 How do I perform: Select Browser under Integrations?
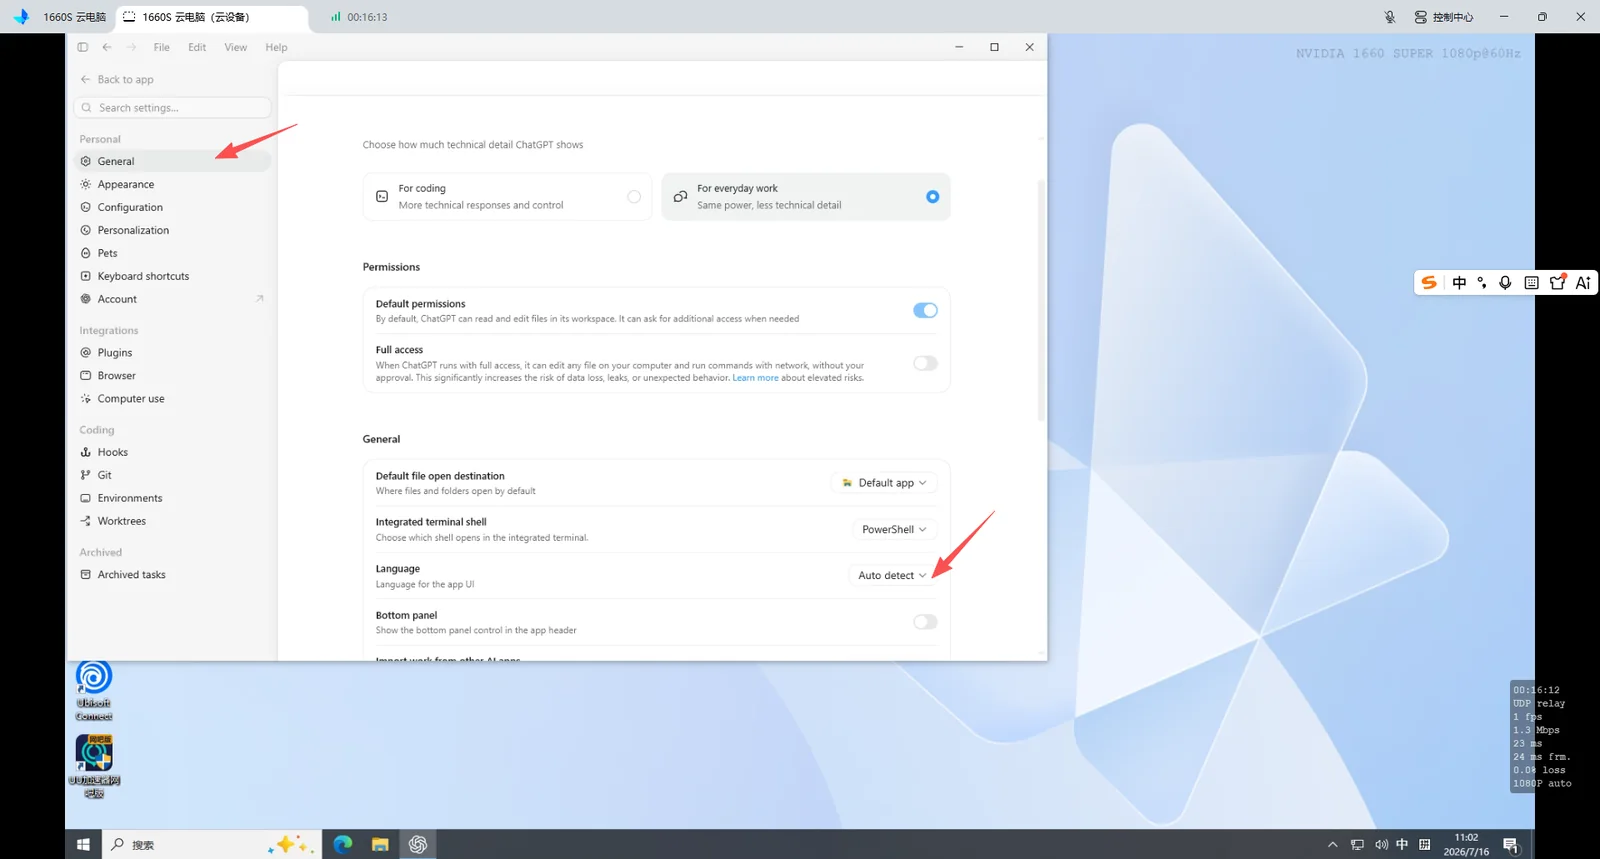point(172,376)
